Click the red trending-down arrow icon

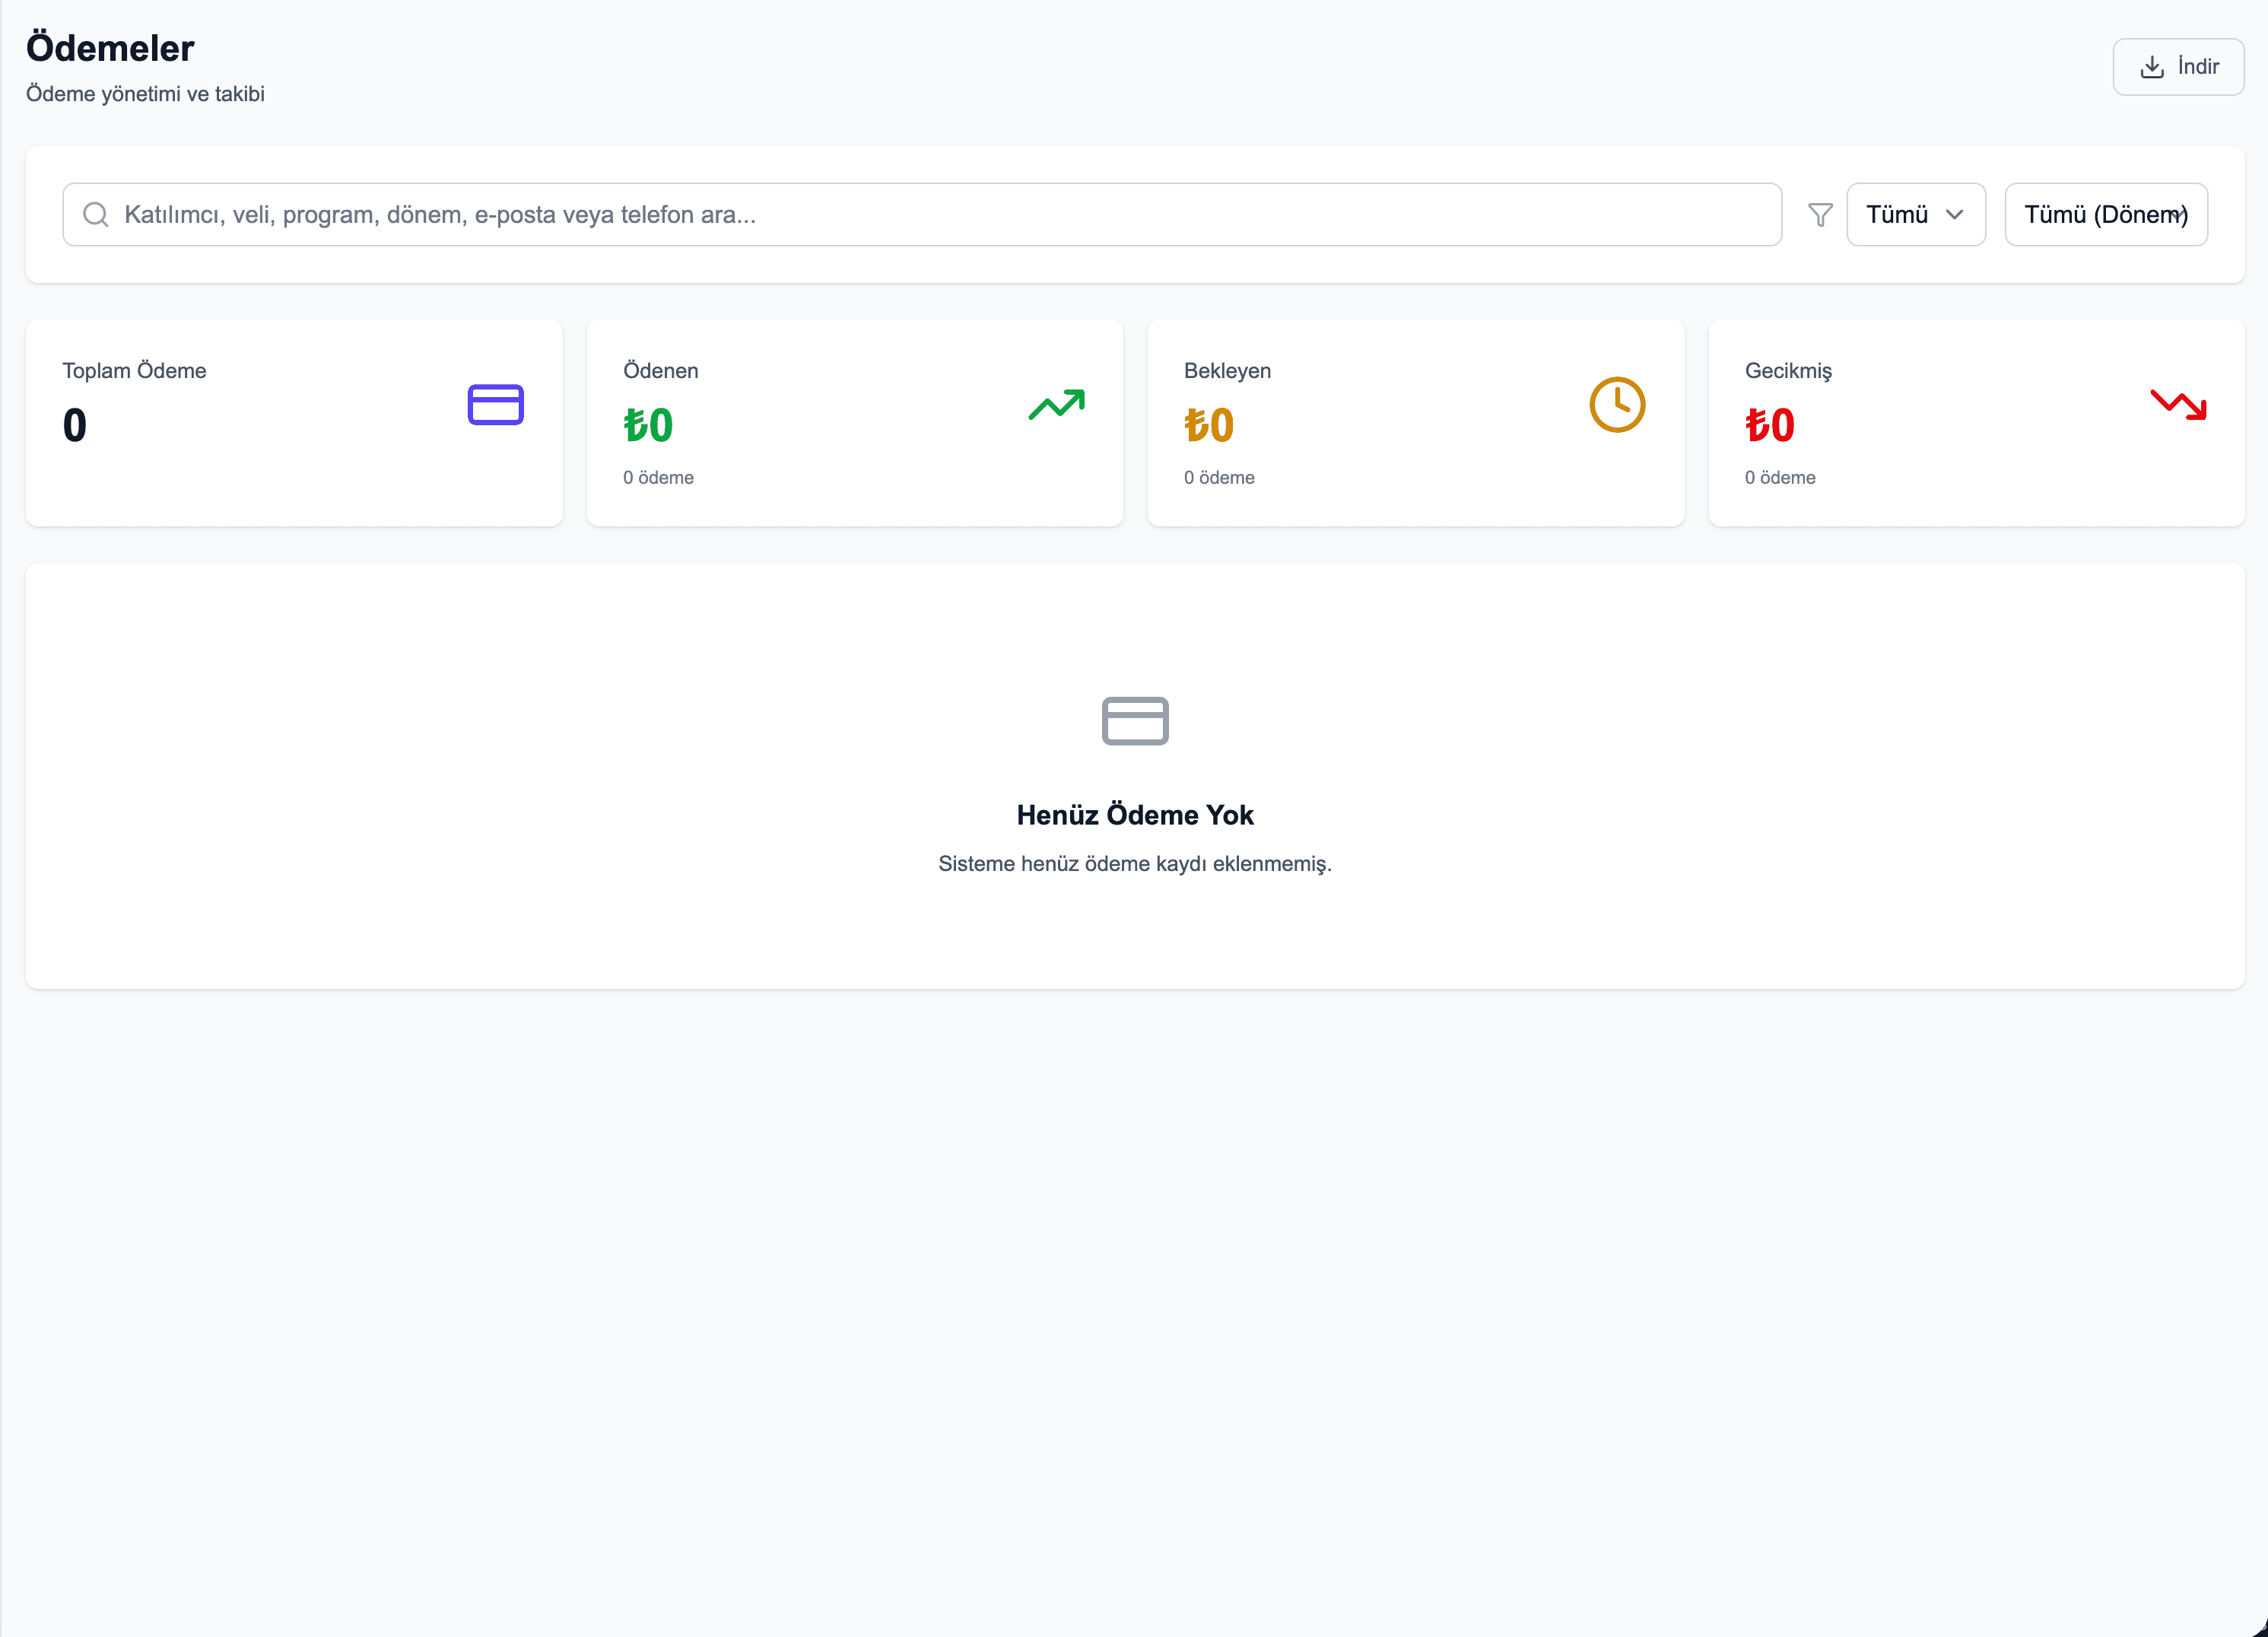coord(2178,405)
